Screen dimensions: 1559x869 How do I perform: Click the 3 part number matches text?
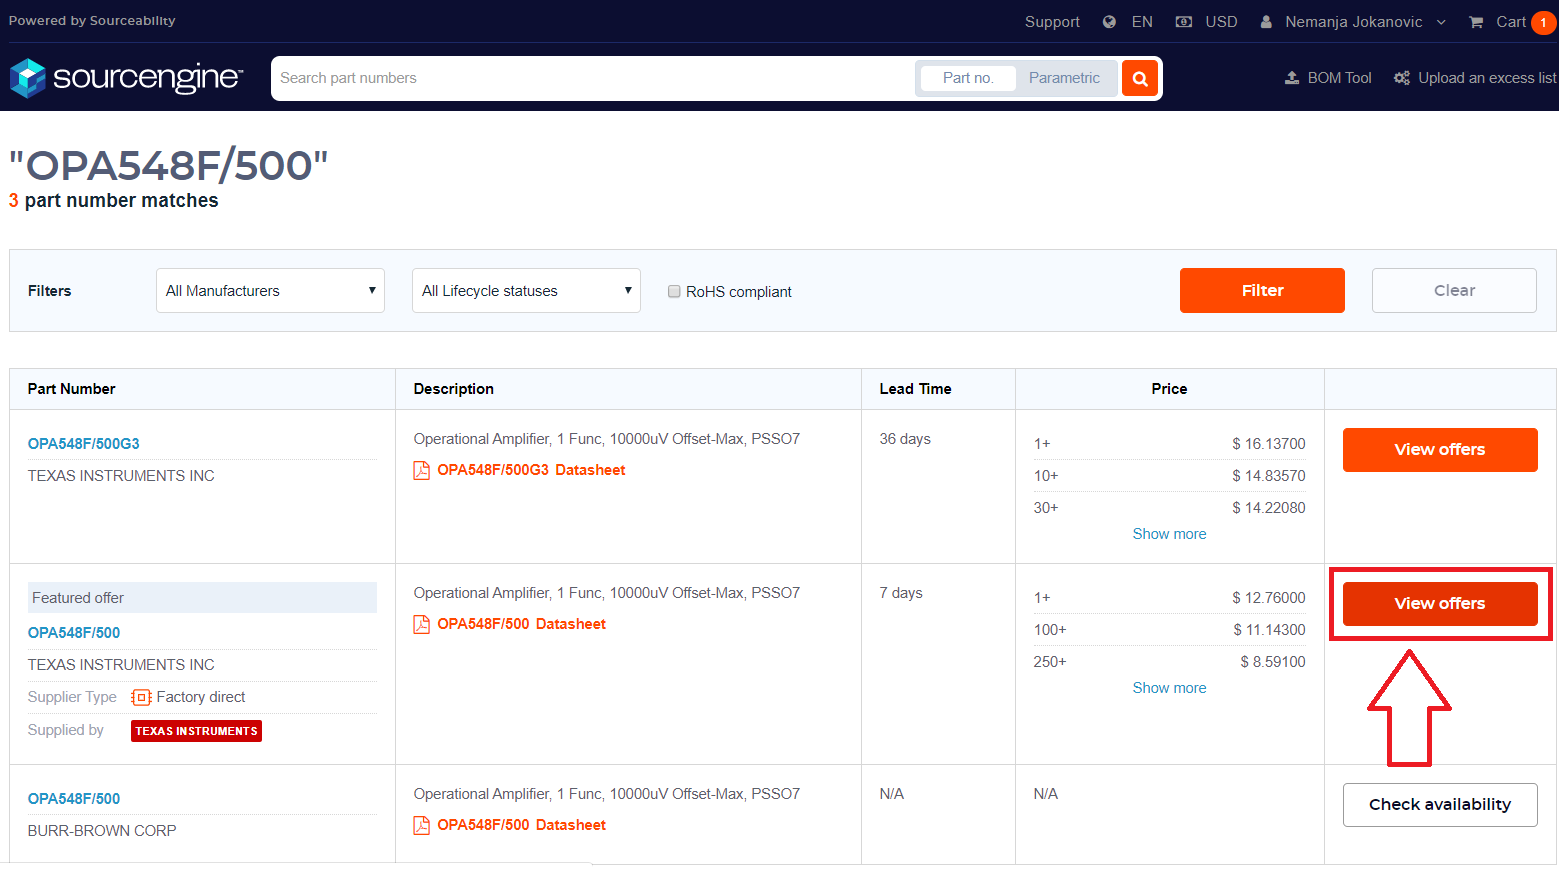point(113,201)
